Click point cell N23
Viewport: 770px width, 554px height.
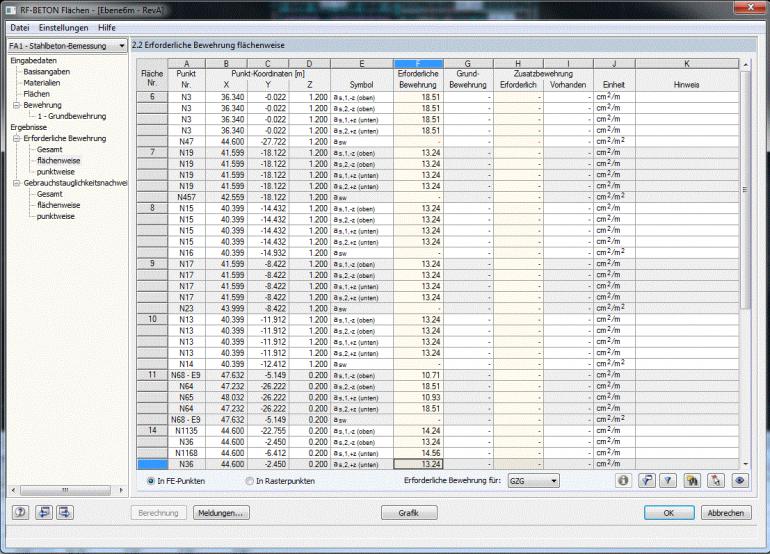[x=186, y=308]
